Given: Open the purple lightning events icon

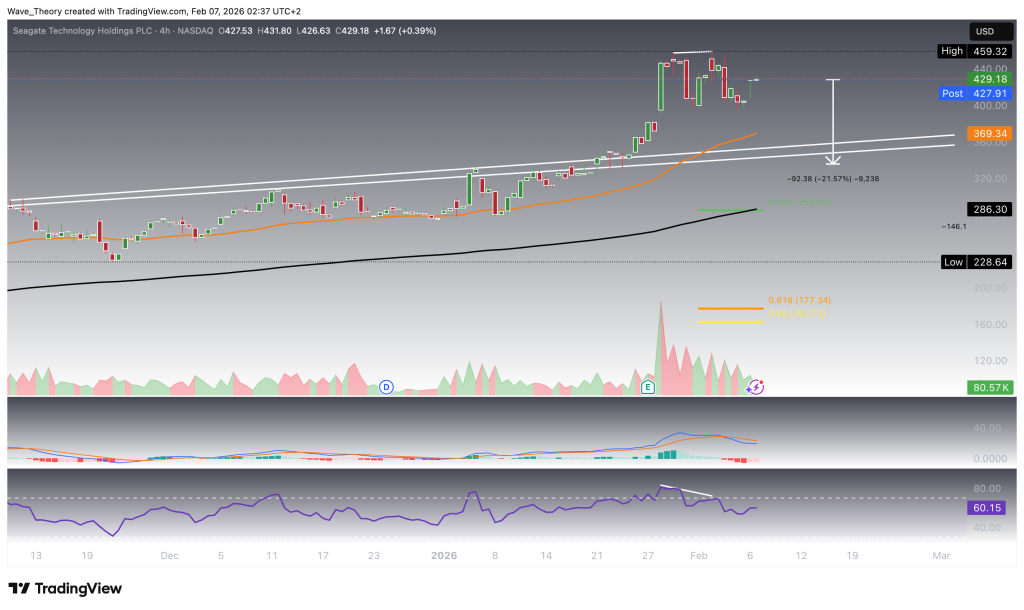Looking at the screenshot, I should coord(756,385).
